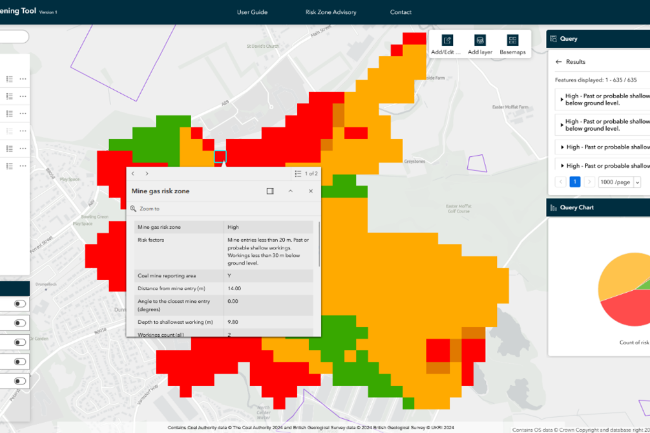Open the Add/Edit tool
This screenshot has height=433, width=650.
point(444,43)
